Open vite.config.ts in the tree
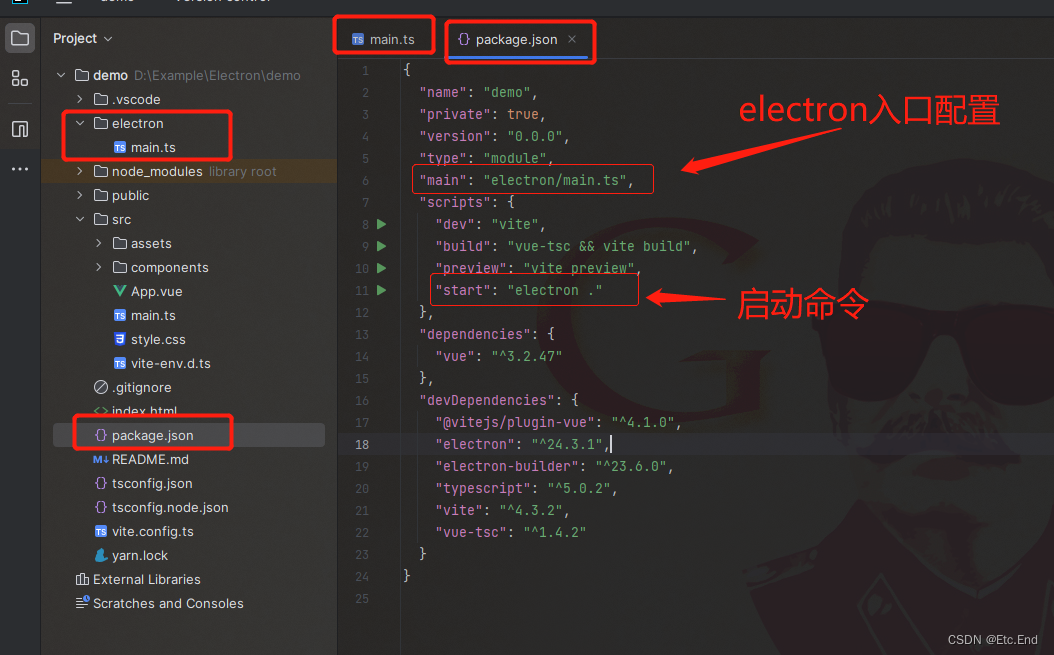Image resolution: width=1054 pixels, height=655 pixels. tap(153, 531)
